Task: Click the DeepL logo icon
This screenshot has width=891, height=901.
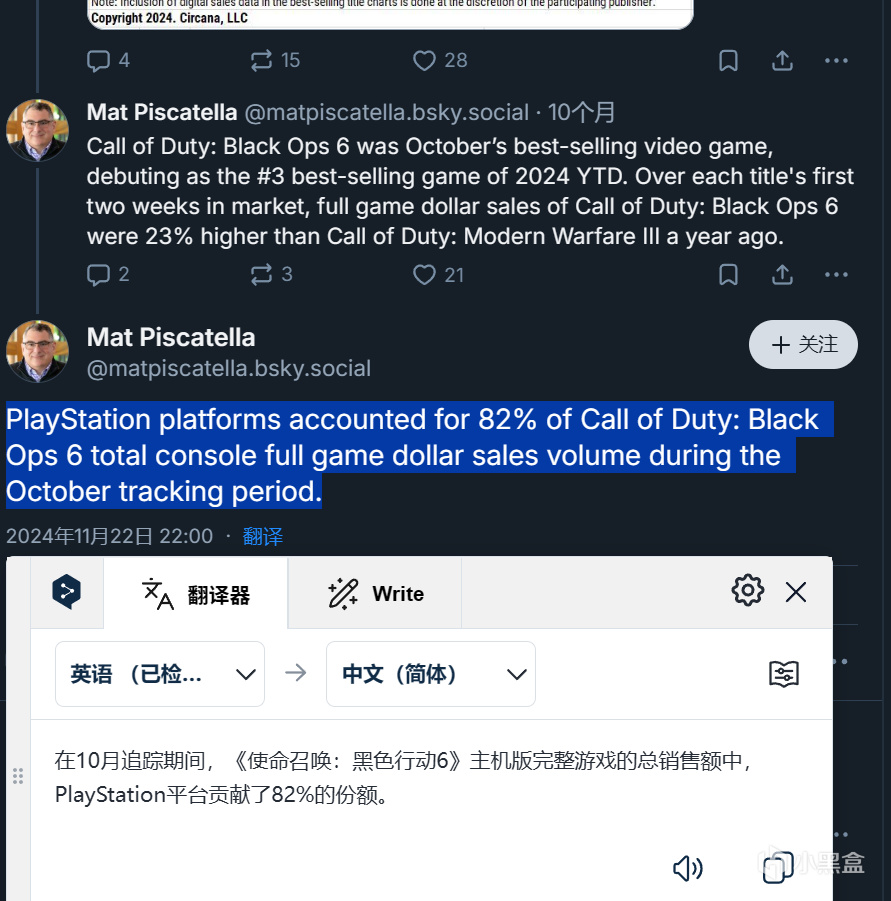Action: pos(66,593)
